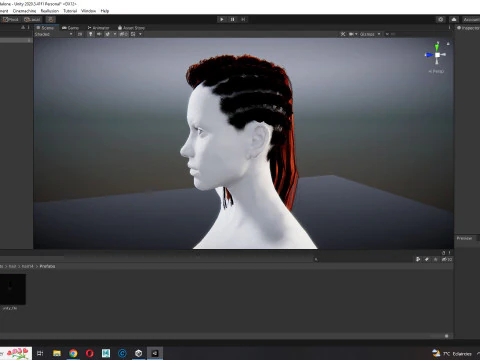
Task: Click the Scene search field dropdown arrow
Action: pyautogui.click(x=387, y=34)
